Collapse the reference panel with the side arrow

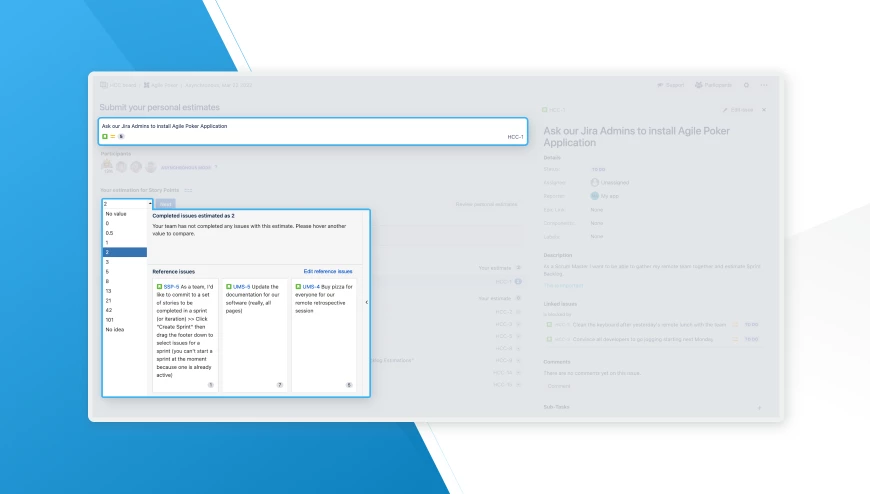pos(366,302)
